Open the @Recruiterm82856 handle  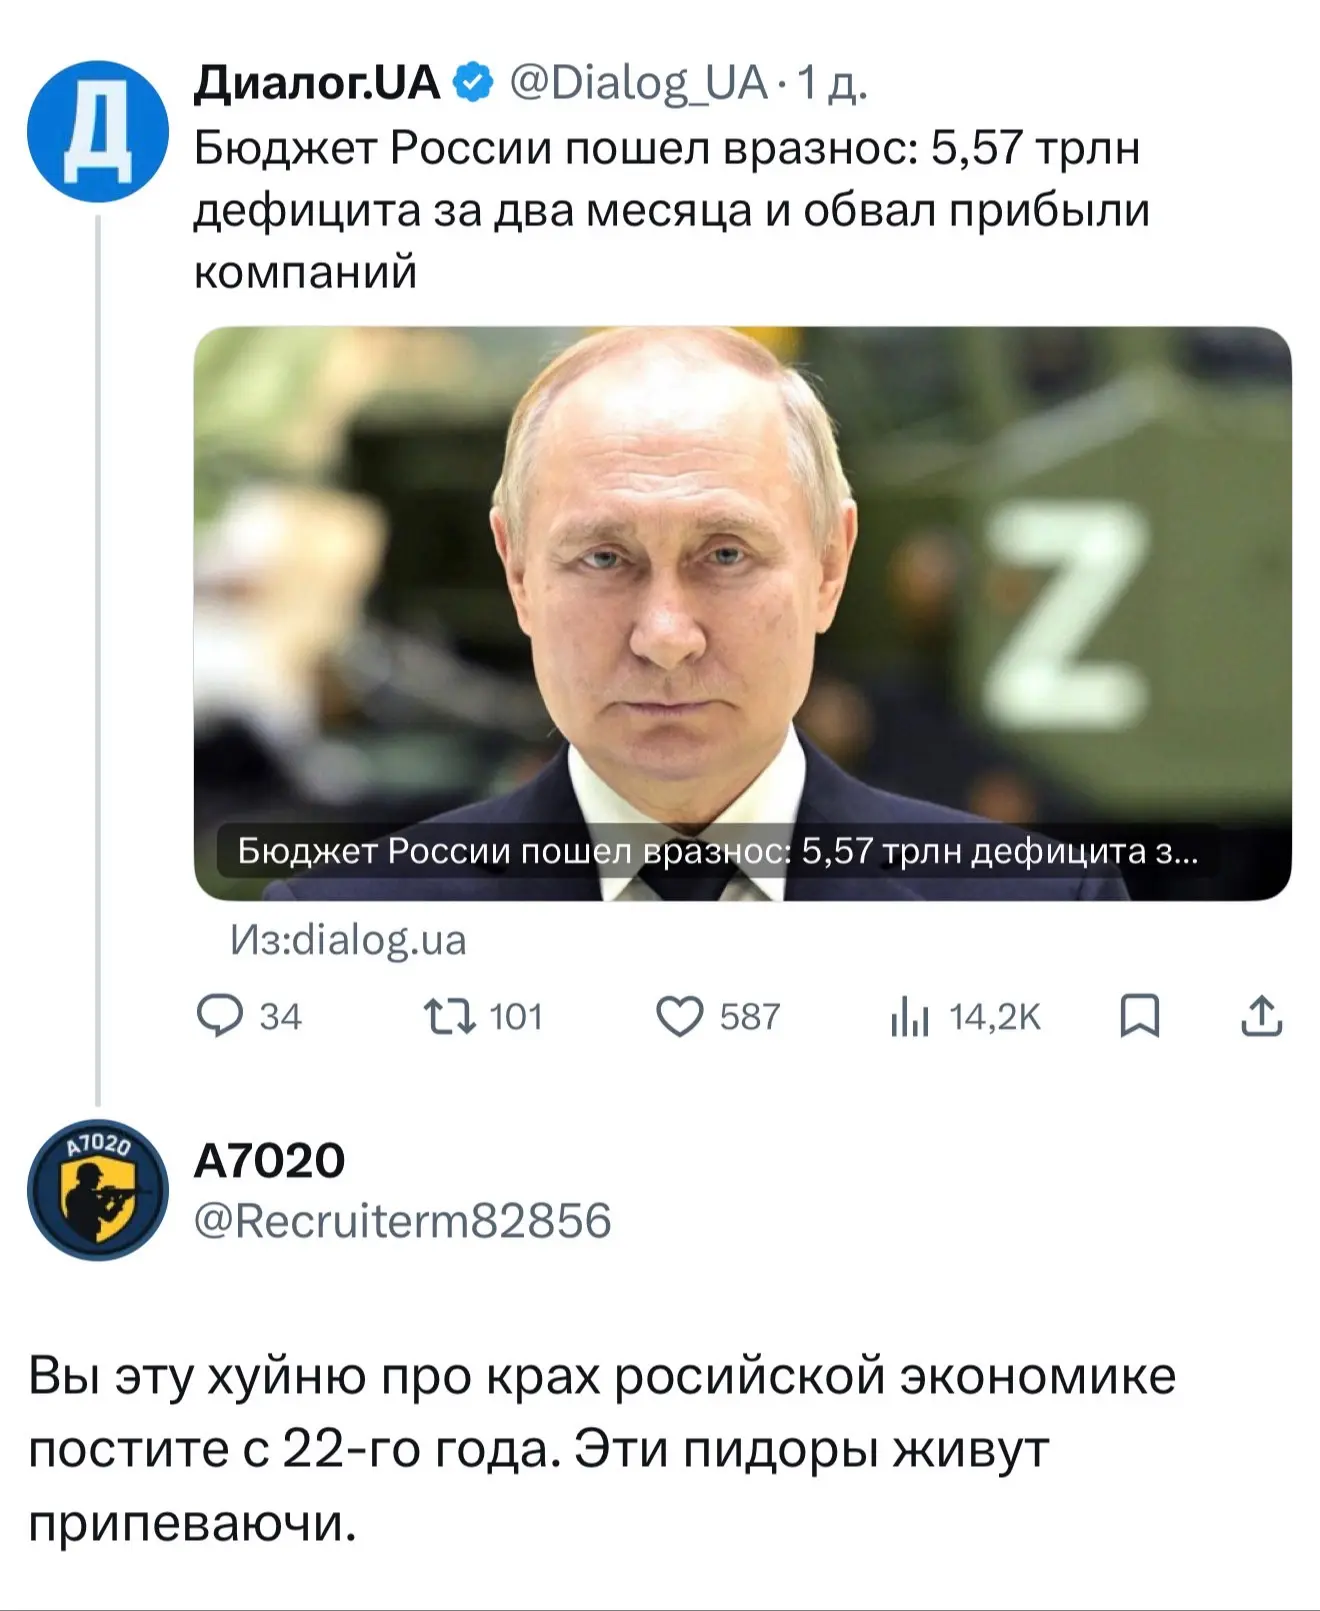[x=402, y=1221]
